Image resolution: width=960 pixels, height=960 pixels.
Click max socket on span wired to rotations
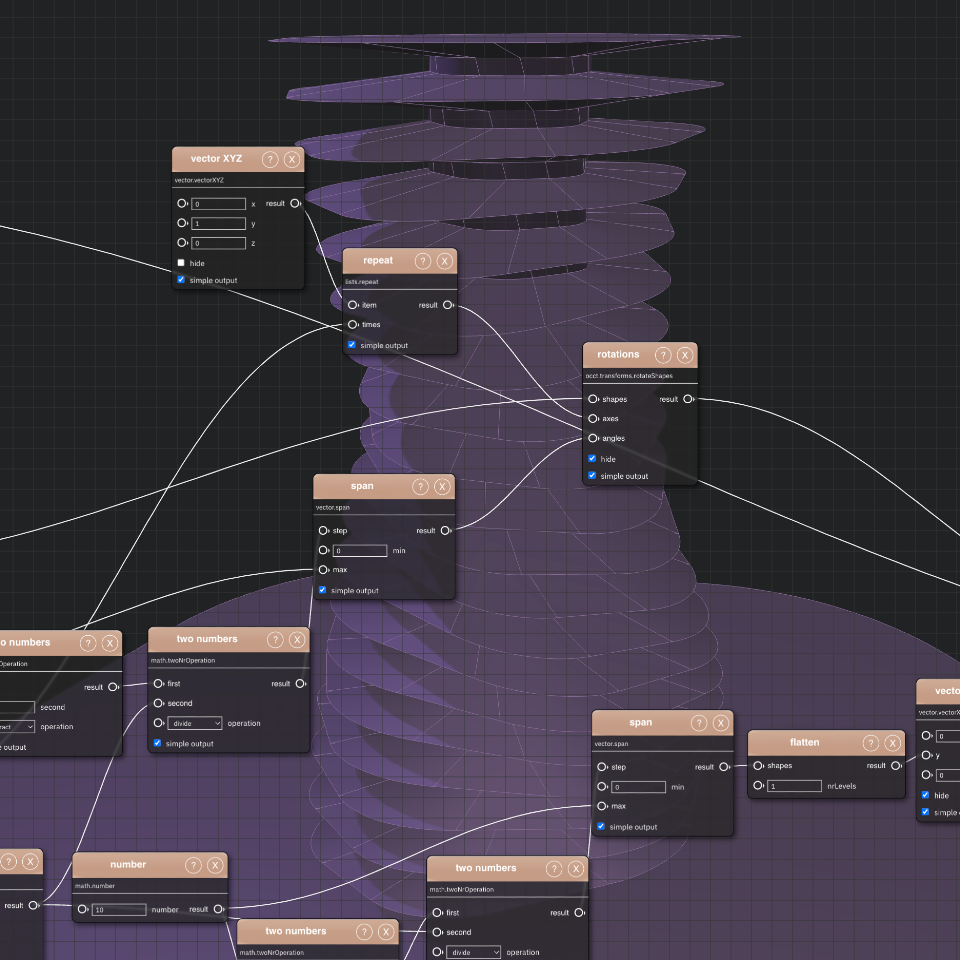(x=323, y=570)
